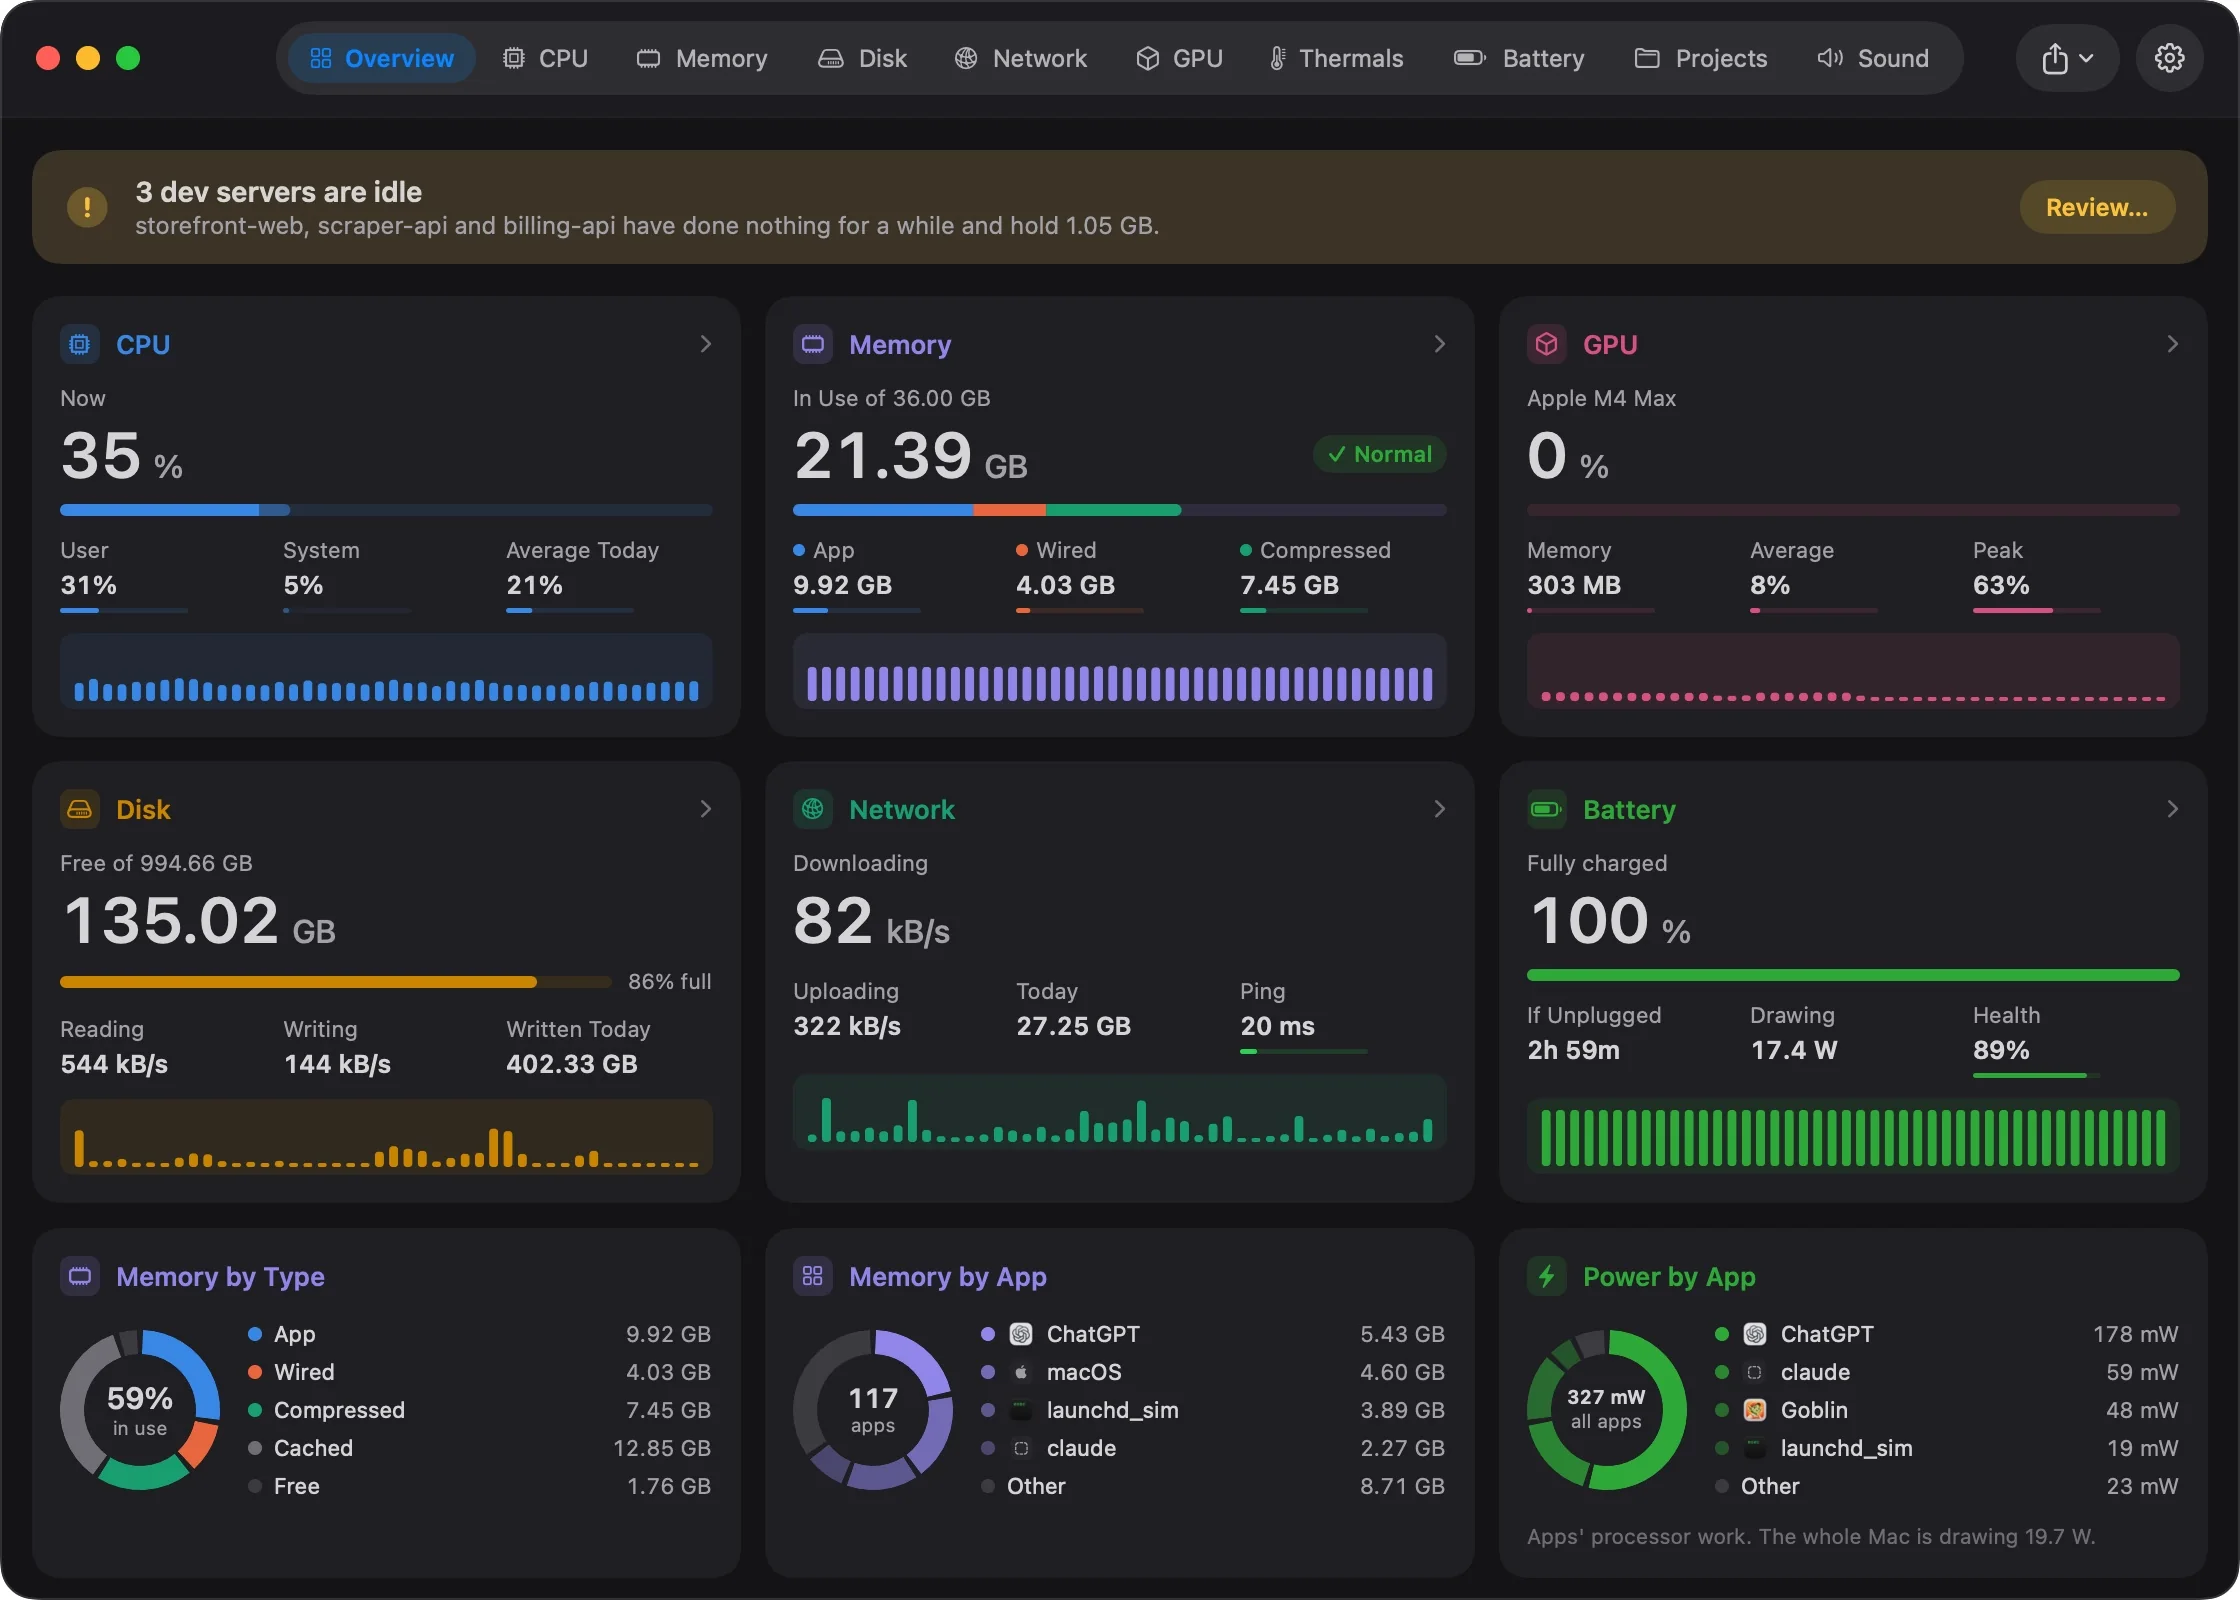
Task: Click the battery charge level bar
Action: (x=1853, y=975)
